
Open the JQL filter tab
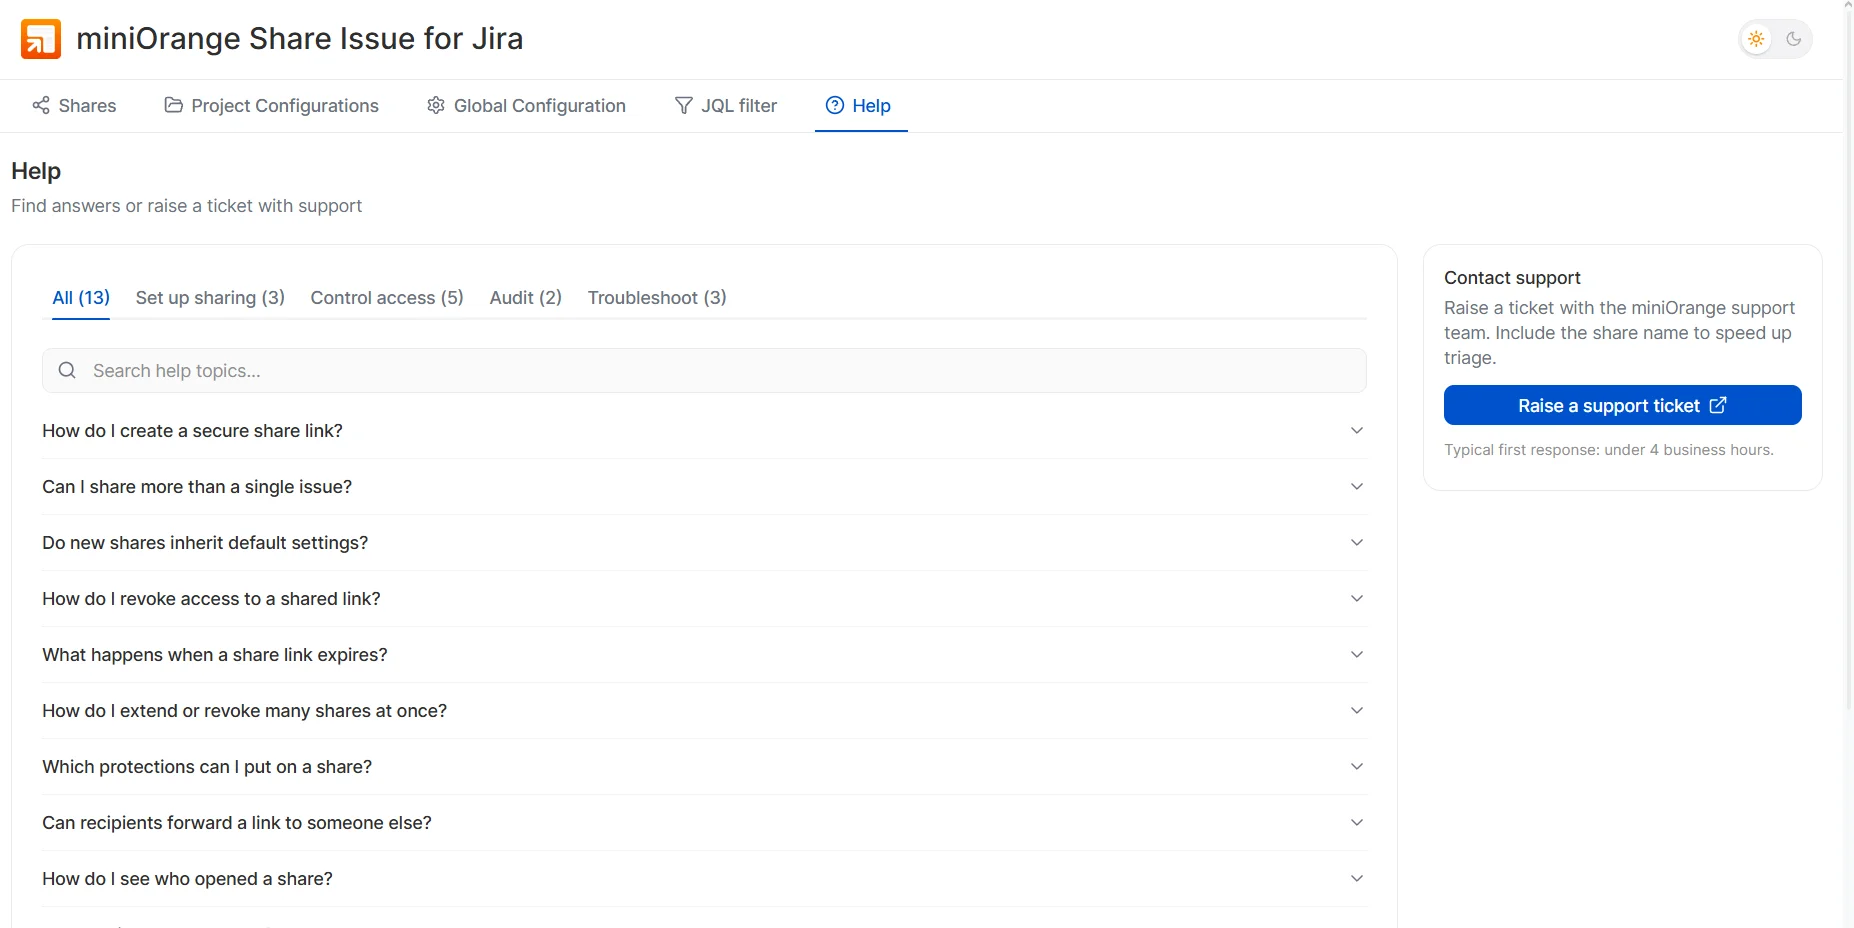[x=726, y=106]
